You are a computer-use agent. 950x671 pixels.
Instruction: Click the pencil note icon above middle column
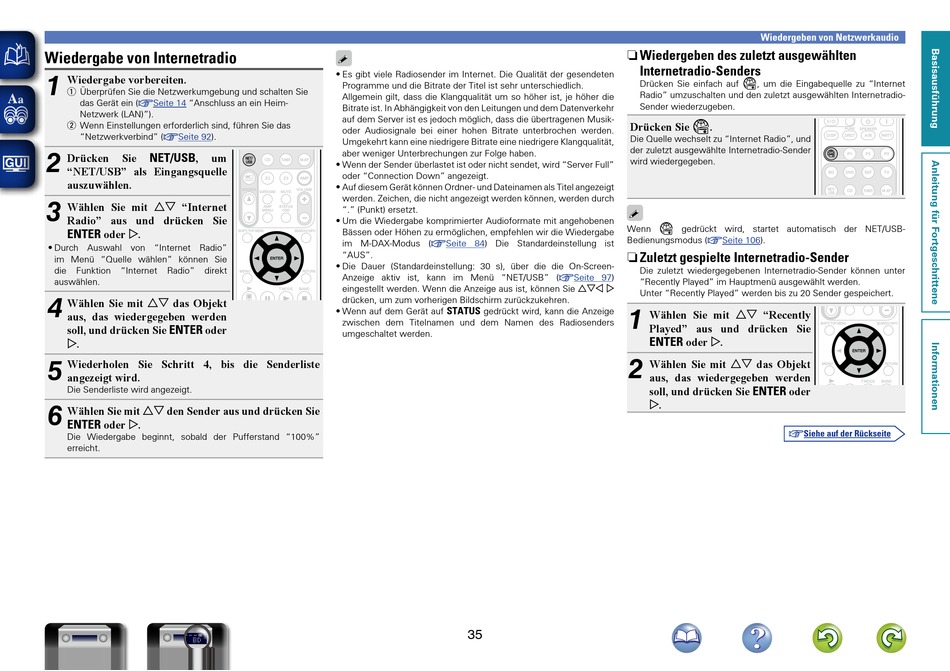click(x=344, y=58)
